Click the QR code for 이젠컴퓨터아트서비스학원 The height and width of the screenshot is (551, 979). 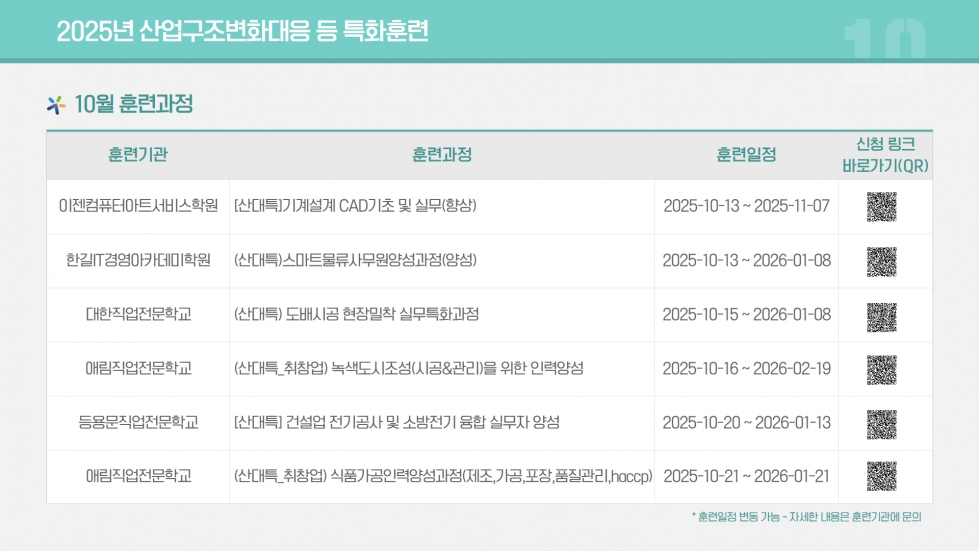click(881, 207)
